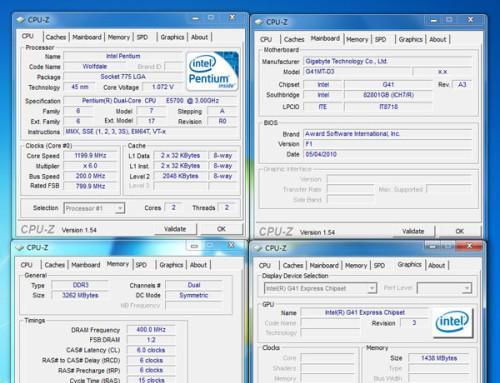
Task: Switch to Caches tab in Graphics window
Action: click(x=293, y=266)
